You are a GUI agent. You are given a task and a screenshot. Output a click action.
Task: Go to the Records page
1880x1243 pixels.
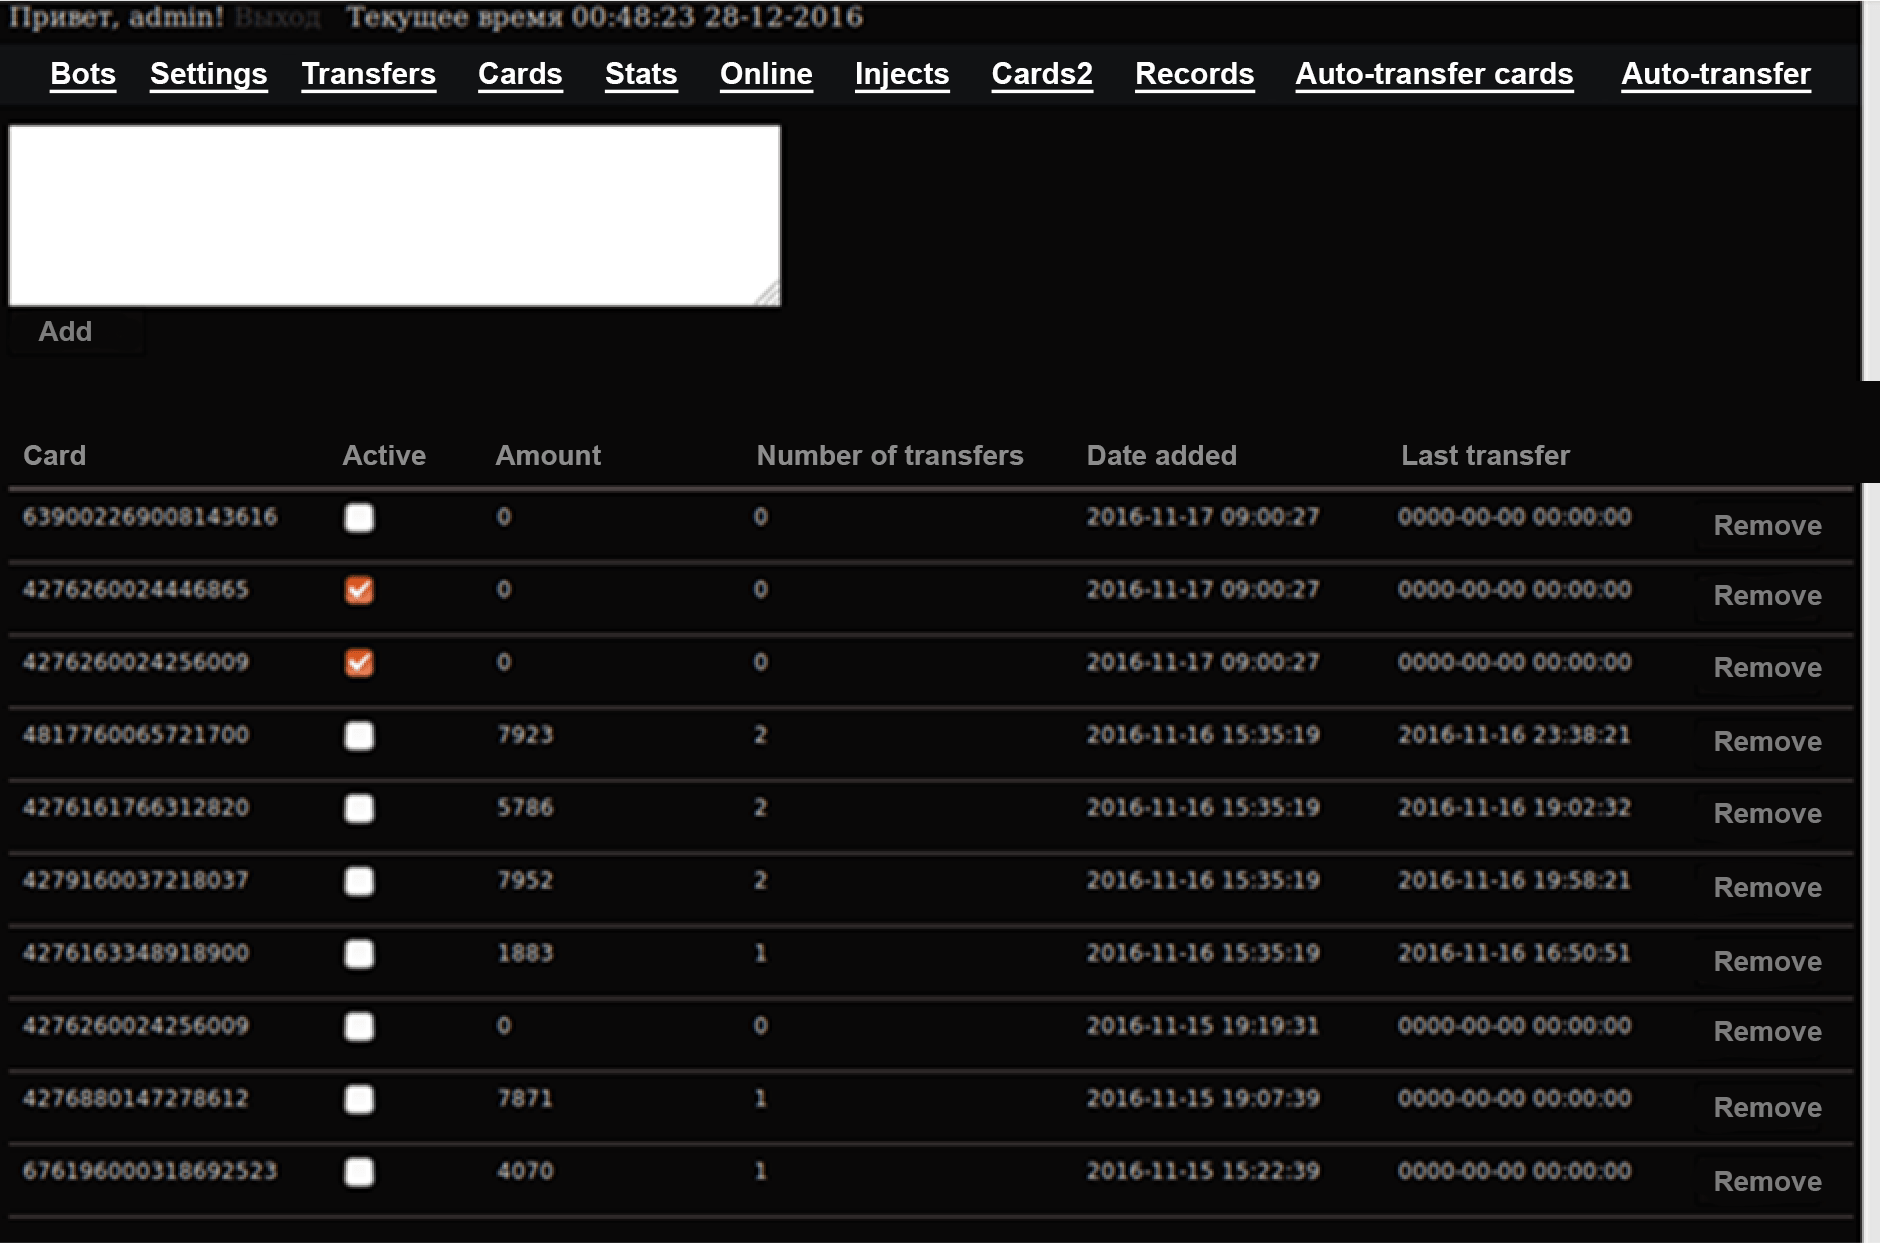1194,74
